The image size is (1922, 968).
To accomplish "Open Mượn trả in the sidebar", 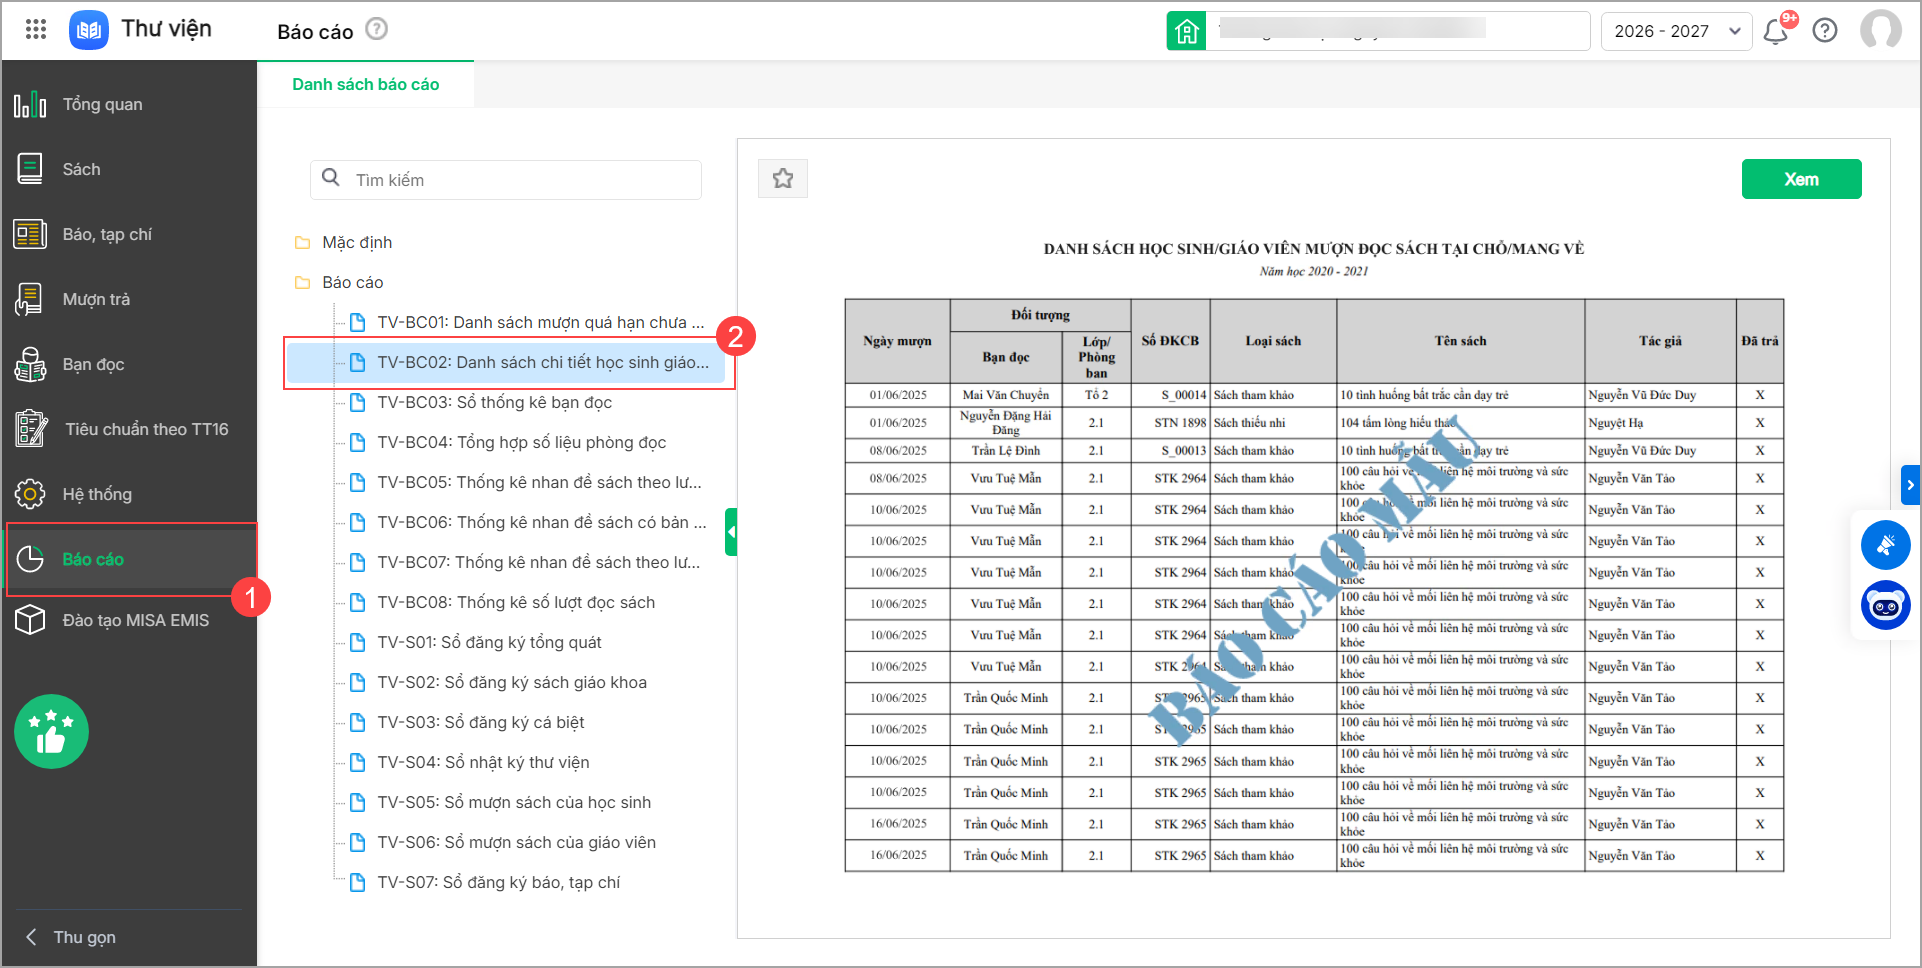I will pyautogui.click(x=96, y=299).
